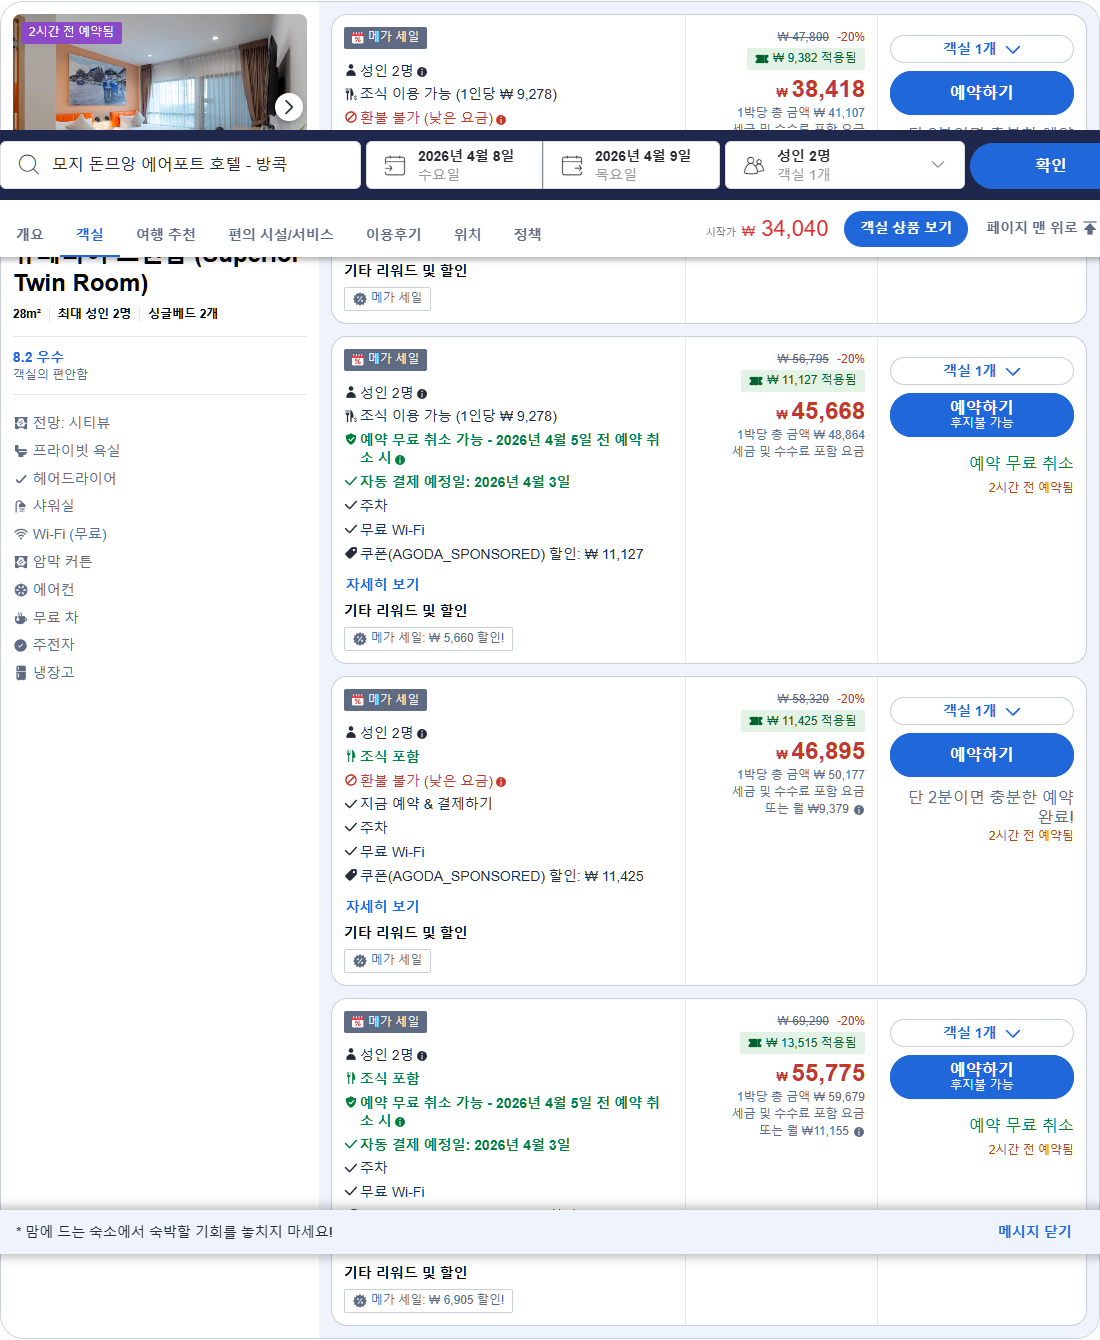This screenshot has width=1100, height=1340.
Task: Click 자세히 보기 in ₩45,668 offer
Action: point(382,584)
